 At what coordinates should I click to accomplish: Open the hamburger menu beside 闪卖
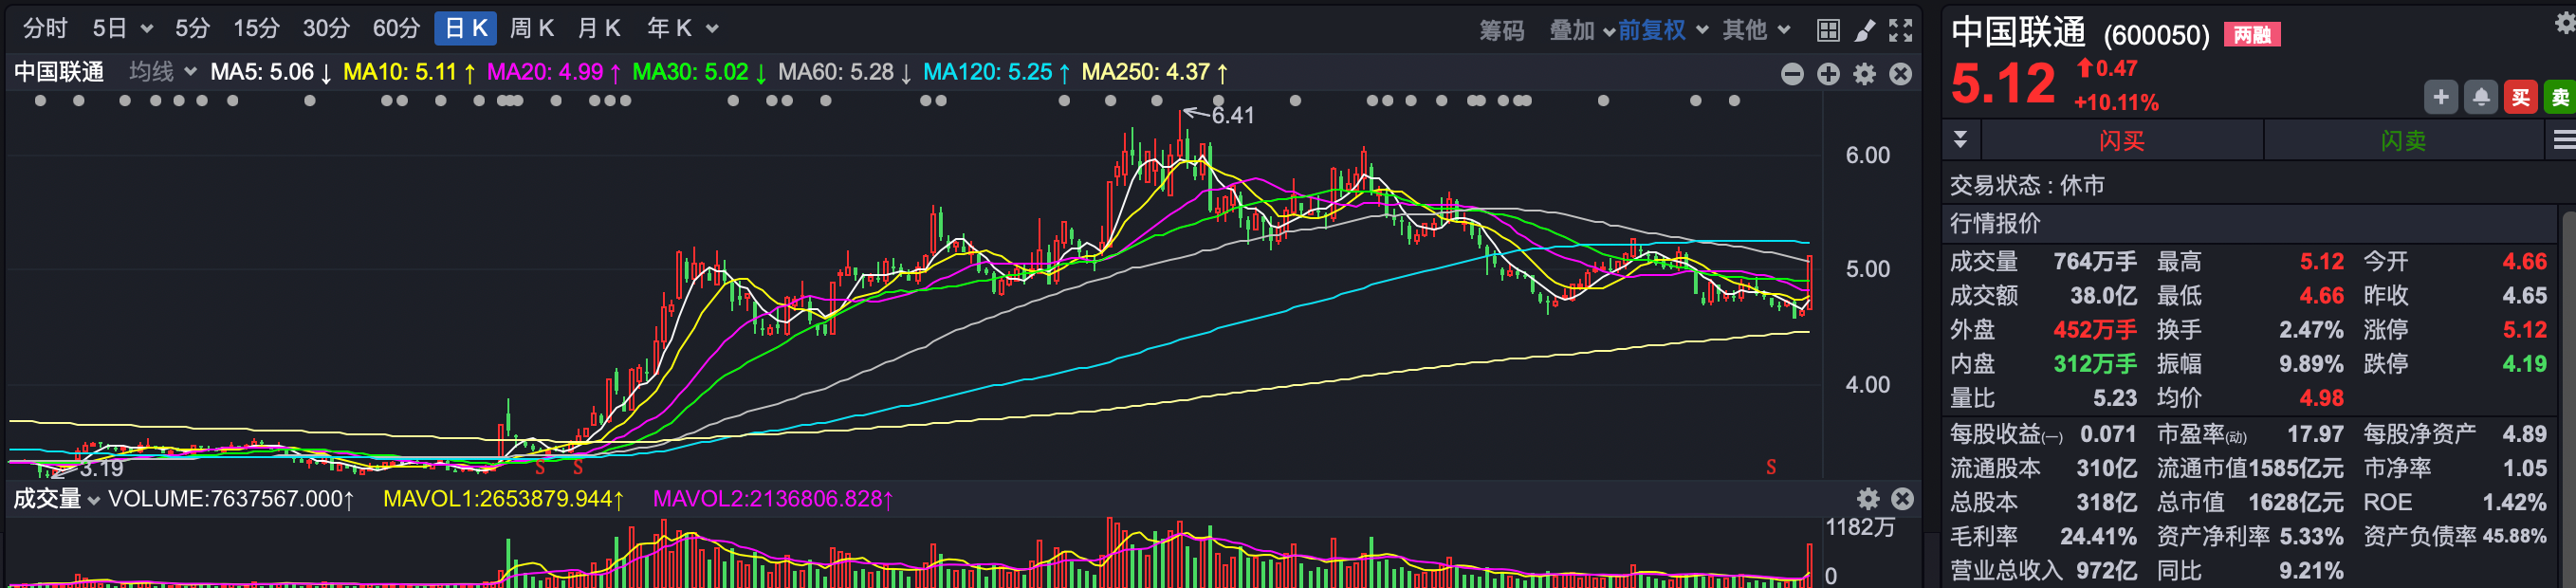pyautogui.click(x=2563, y=140)
